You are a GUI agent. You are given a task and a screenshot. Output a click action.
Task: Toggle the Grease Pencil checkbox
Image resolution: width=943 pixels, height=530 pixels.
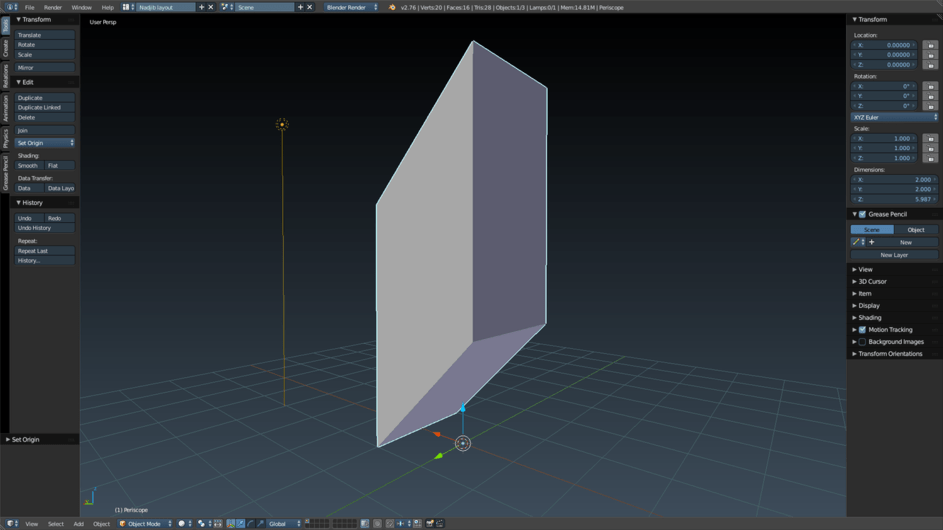tap(862, 214)
